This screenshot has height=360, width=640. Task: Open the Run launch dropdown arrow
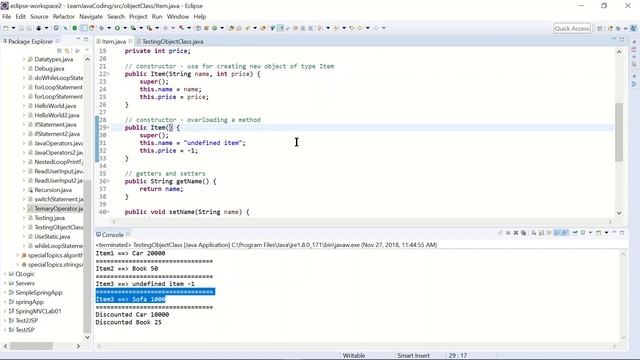125,28
